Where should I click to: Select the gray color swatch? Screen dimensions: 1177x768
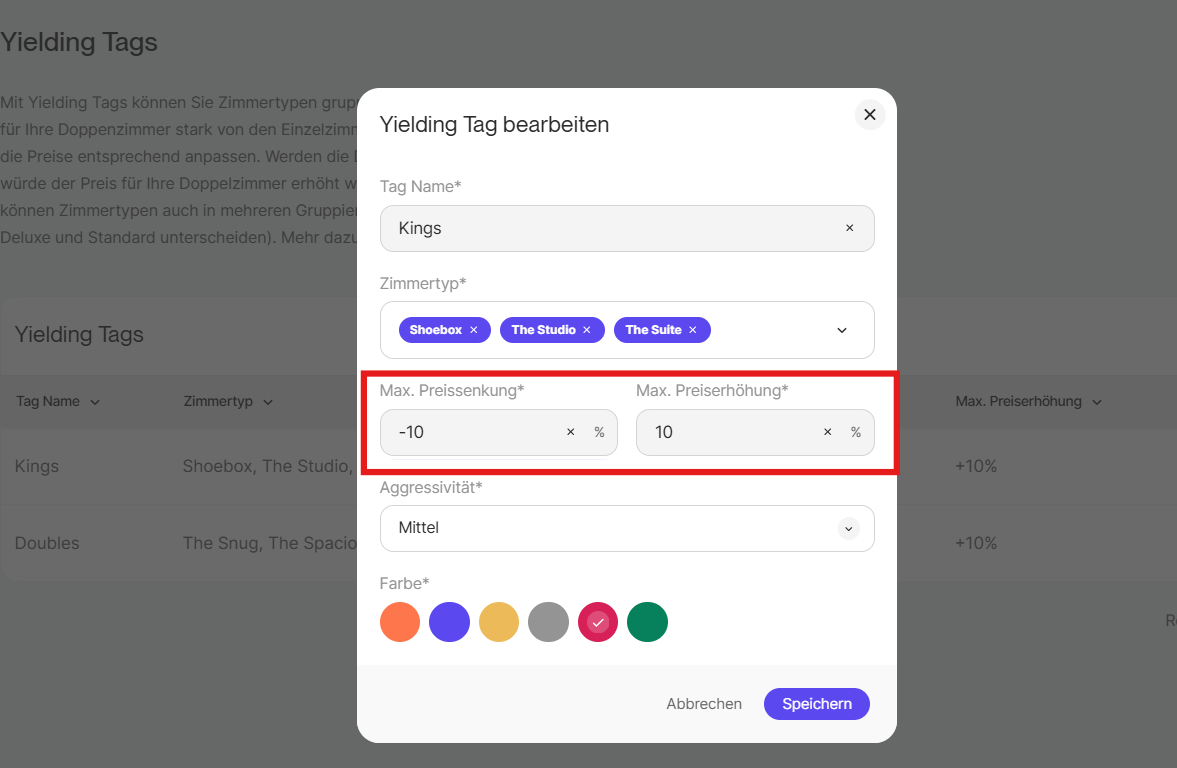[x=548, y=622]
